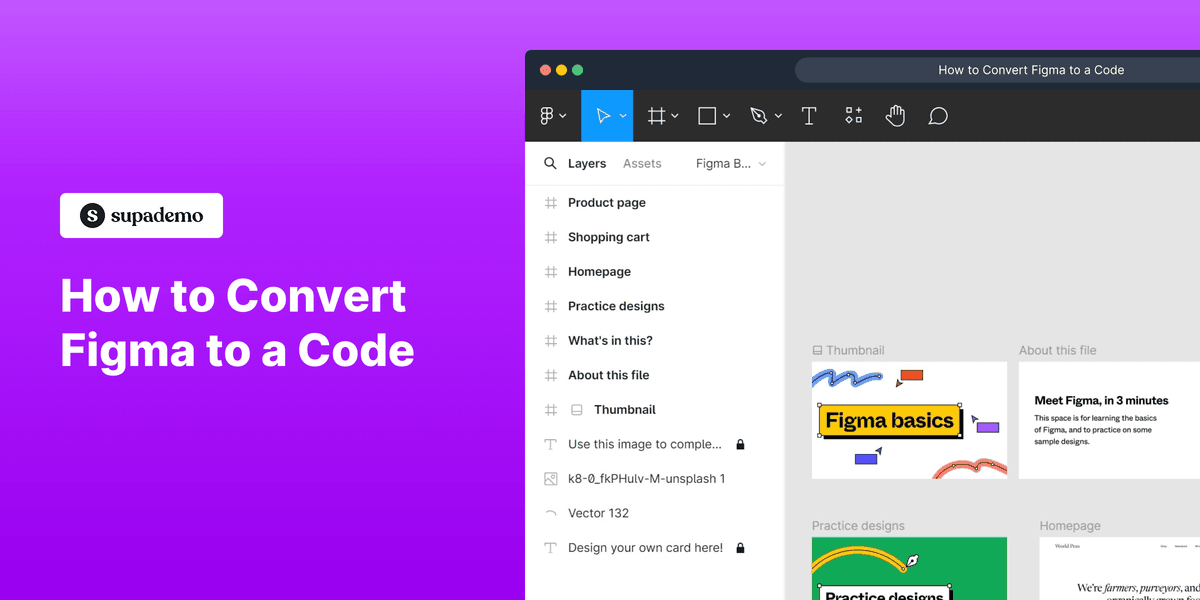Select the Pen tool
The width and height of the screenshot is (1200, 600).
(759, 115)
